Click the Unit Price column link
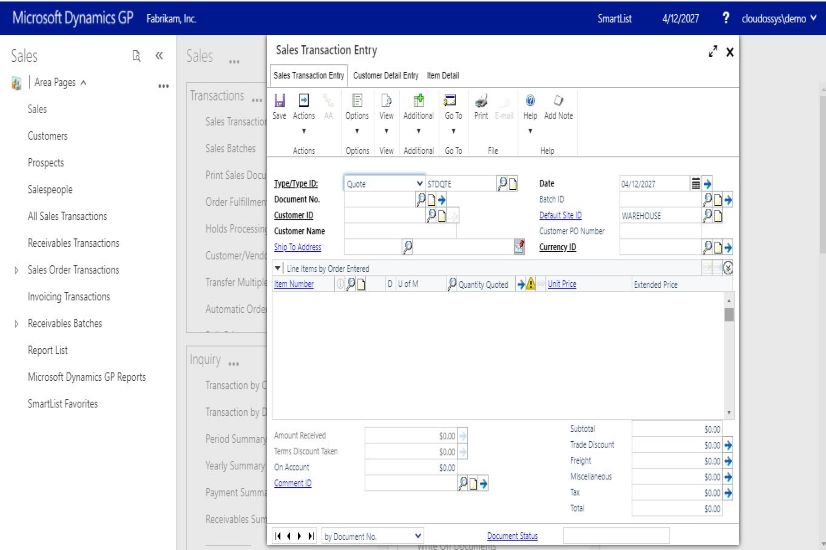The width and height of the screenshot is (826, 550). click(562, 284)
